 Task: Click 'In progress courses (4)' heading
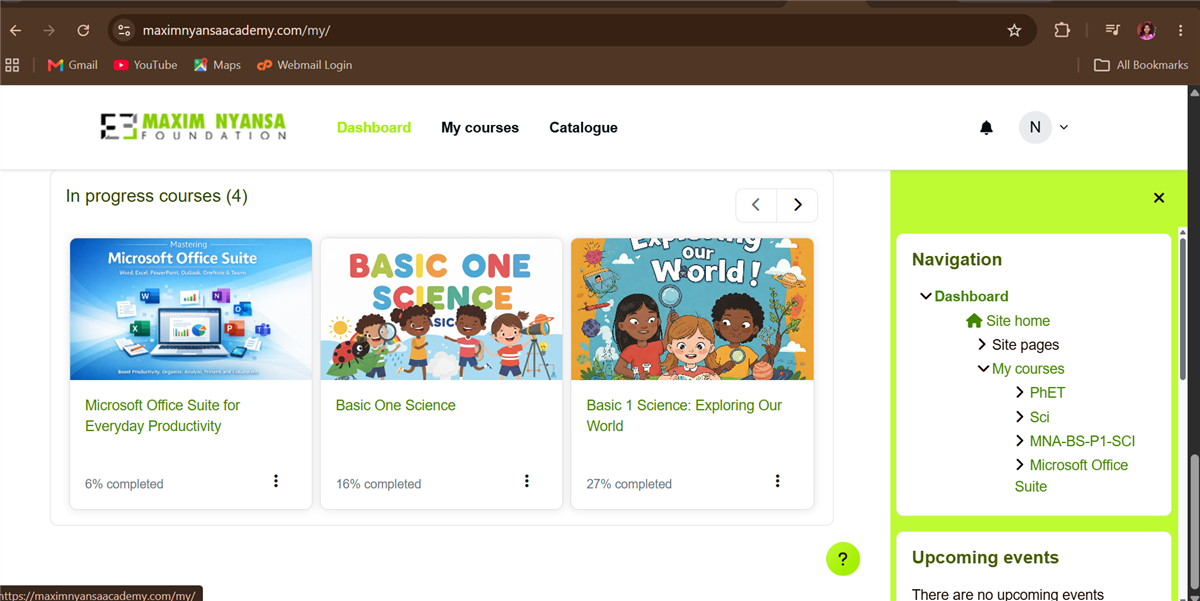[x=157, y=196]
